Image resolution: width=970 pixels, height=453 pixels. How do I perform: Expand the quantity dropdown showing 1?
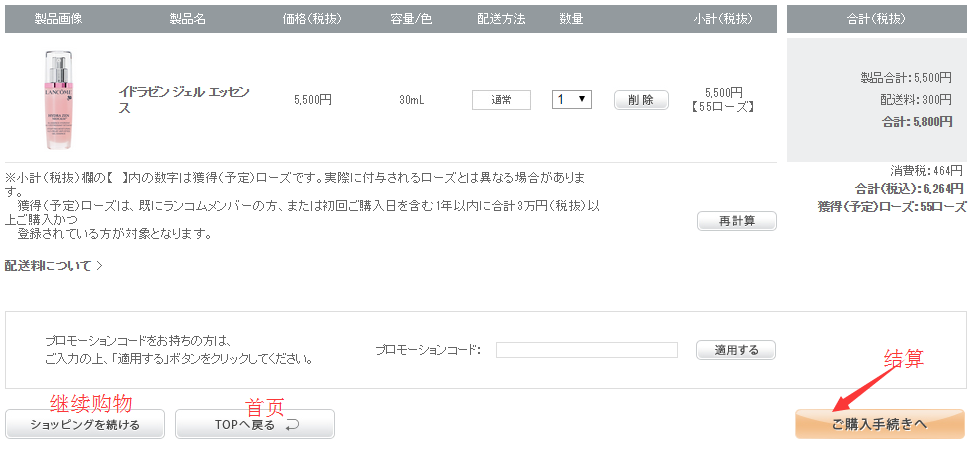coord(571,100)
